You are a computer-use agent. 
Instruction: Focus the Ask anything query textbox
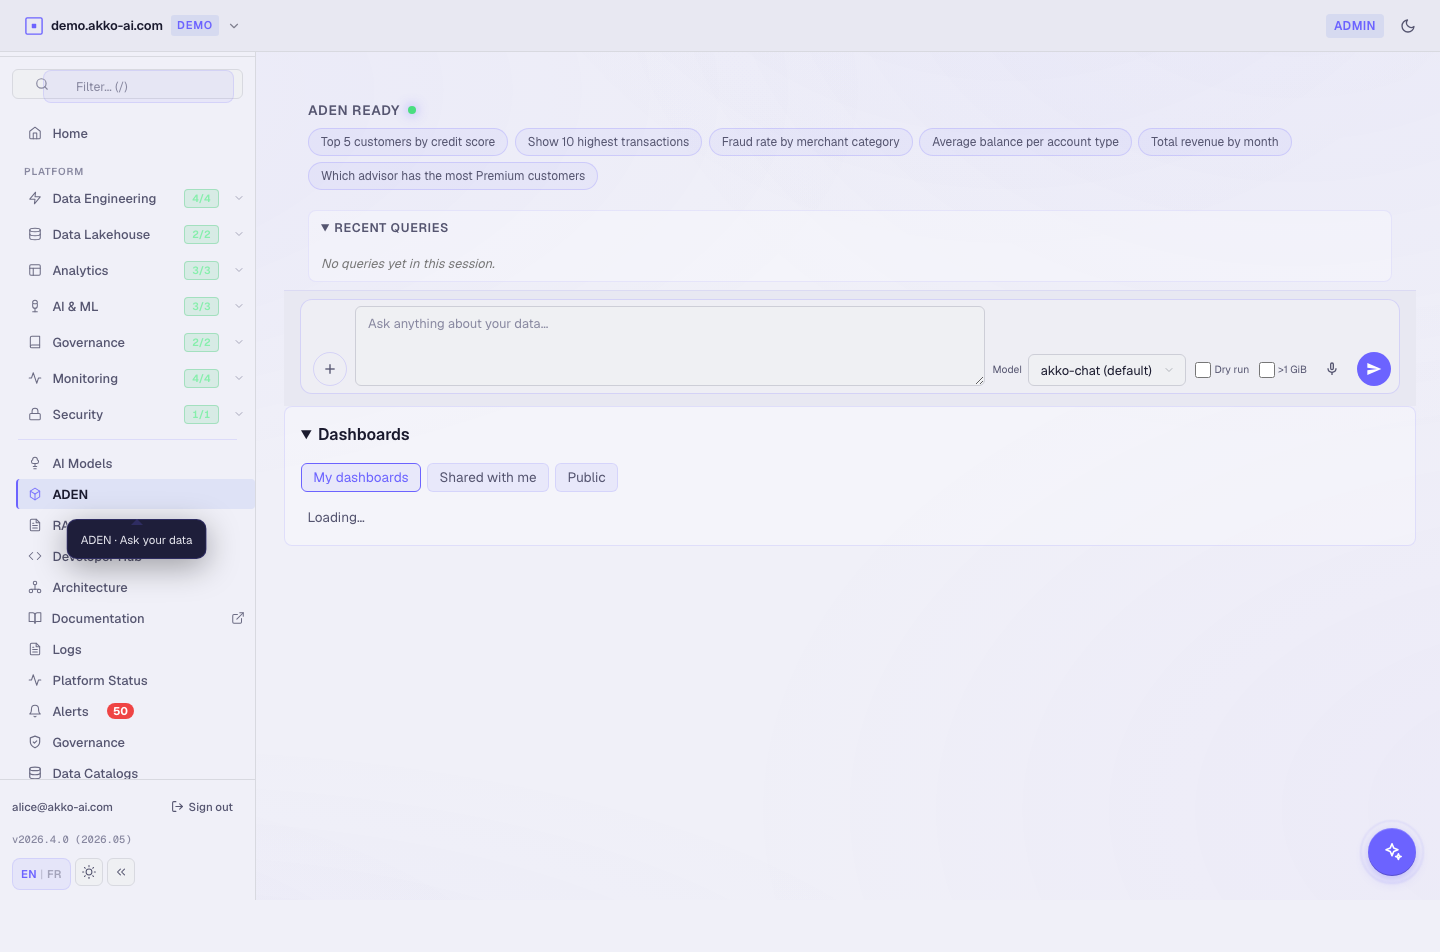click(x=670, y=346)
